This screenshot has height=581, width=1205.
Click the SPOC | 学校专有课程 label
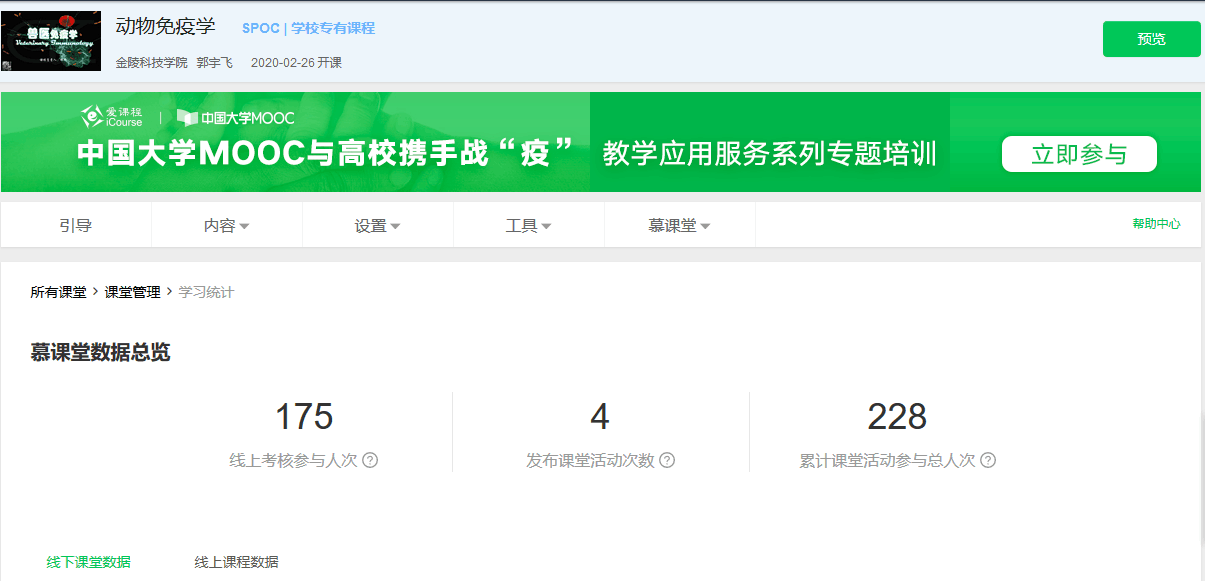pyautogui.click(x=308, y=28)
